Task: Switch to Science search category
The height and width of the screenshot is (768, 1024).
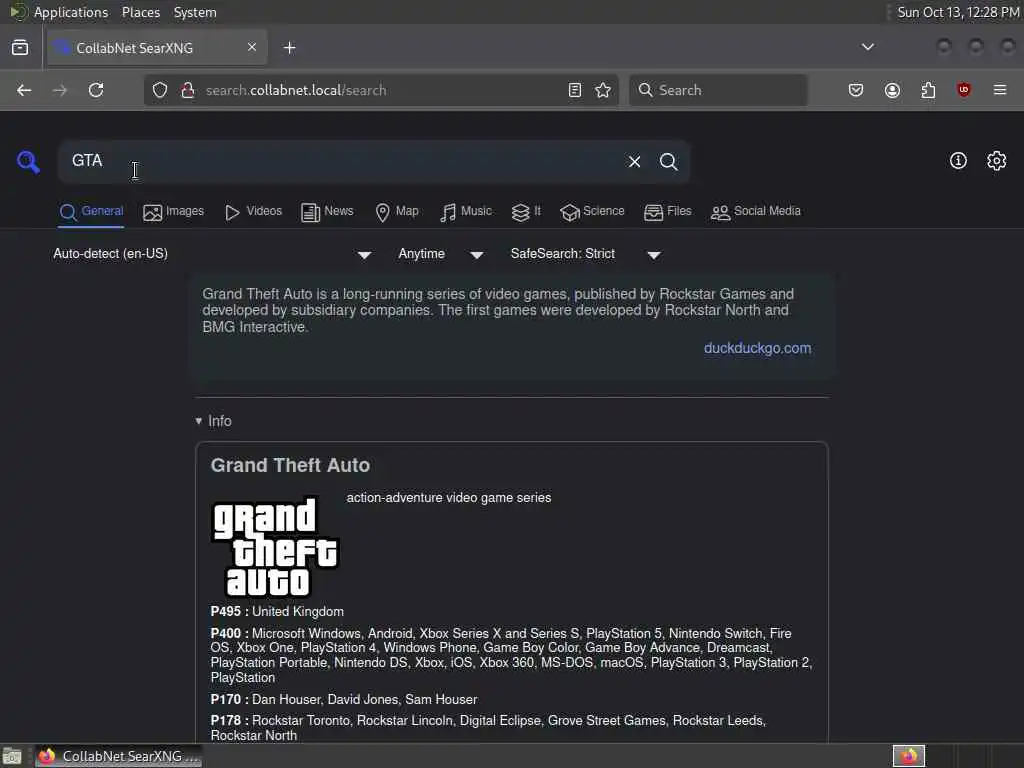Action: [592, 212]
